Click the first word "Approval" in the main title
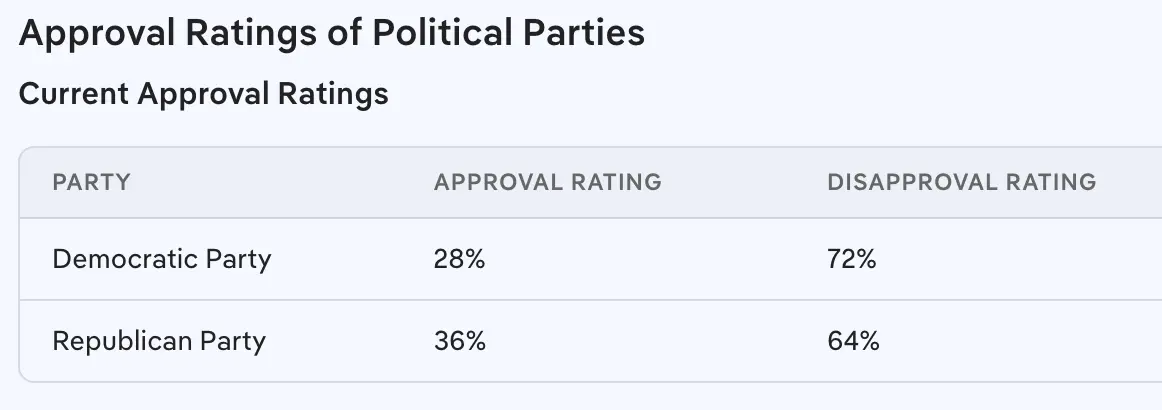1162x410 pixels. coord(88,34)
